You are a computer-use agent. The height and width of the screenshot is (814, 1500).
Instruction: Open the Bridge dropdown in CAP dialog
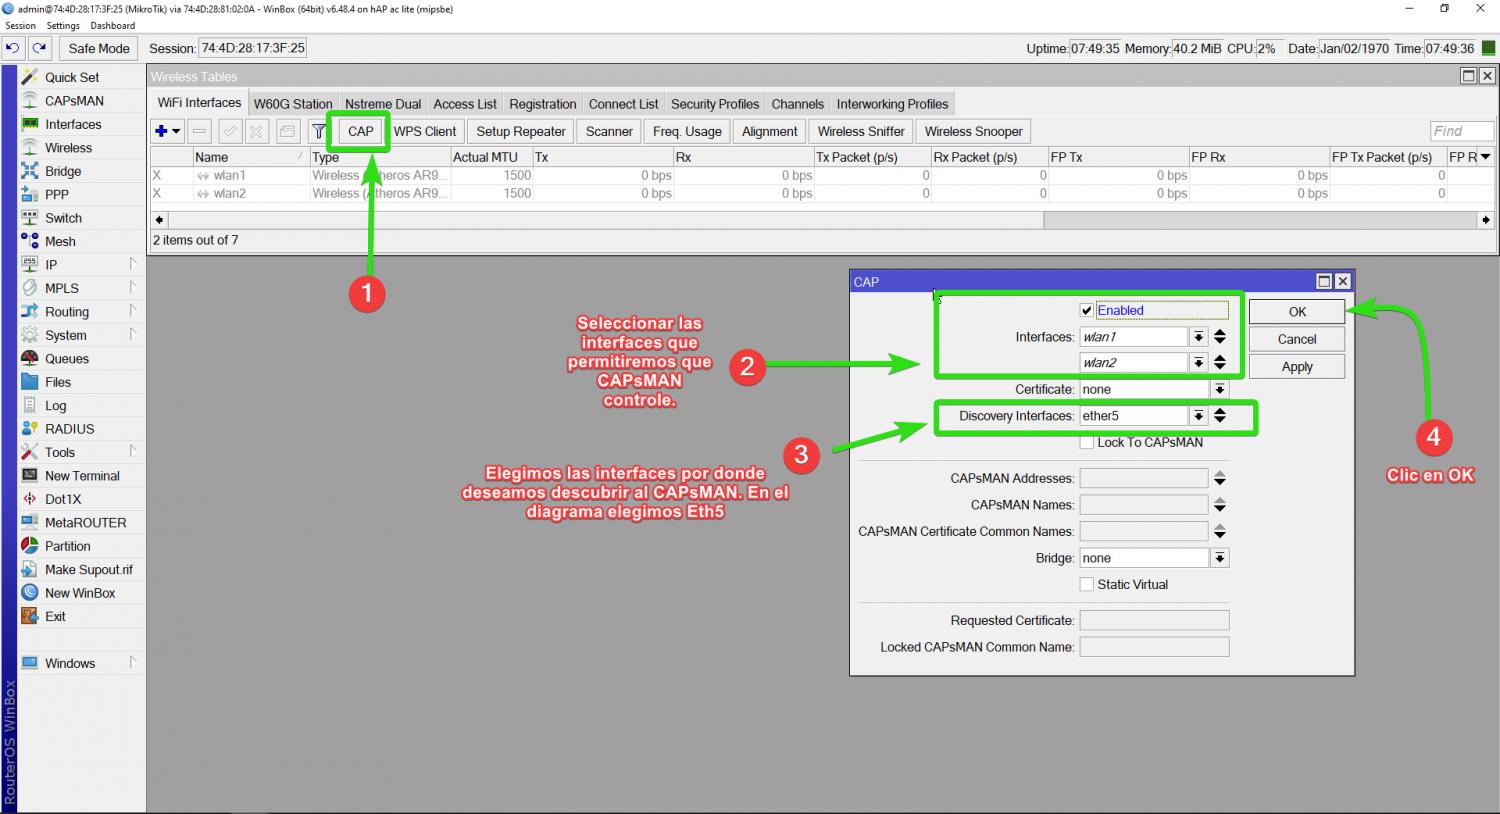[1220, 559]
